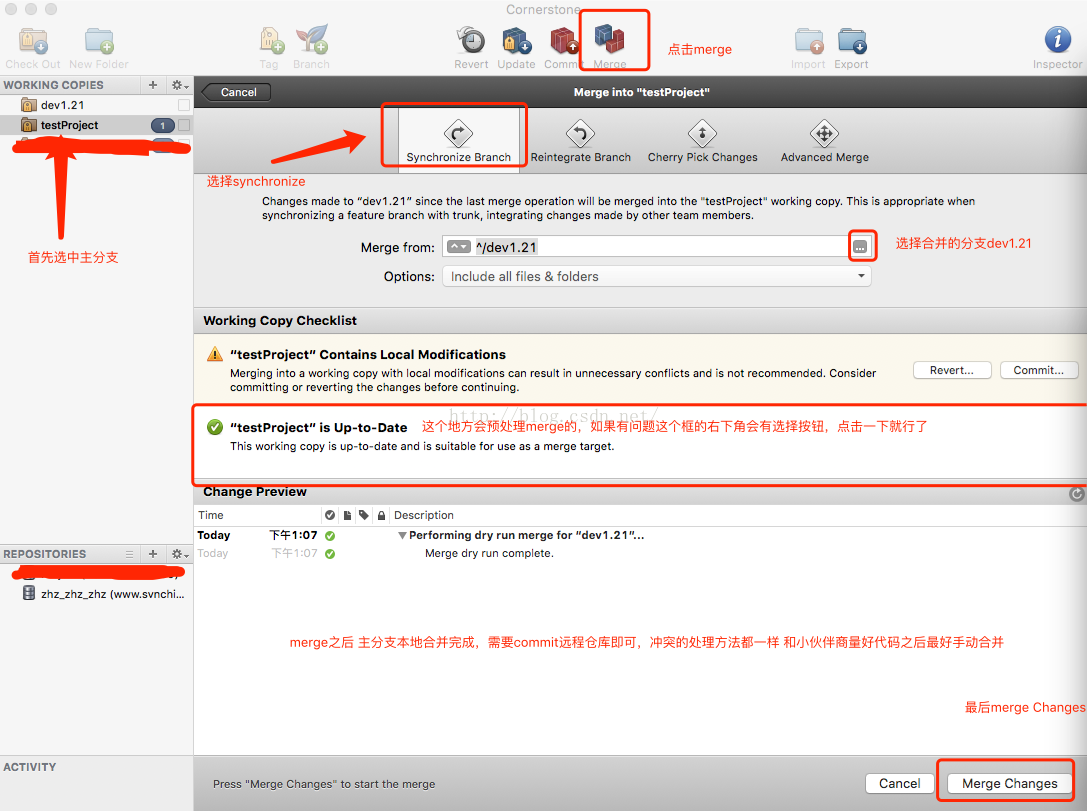Cancel merge using header Cancel button

click(237, 92)
